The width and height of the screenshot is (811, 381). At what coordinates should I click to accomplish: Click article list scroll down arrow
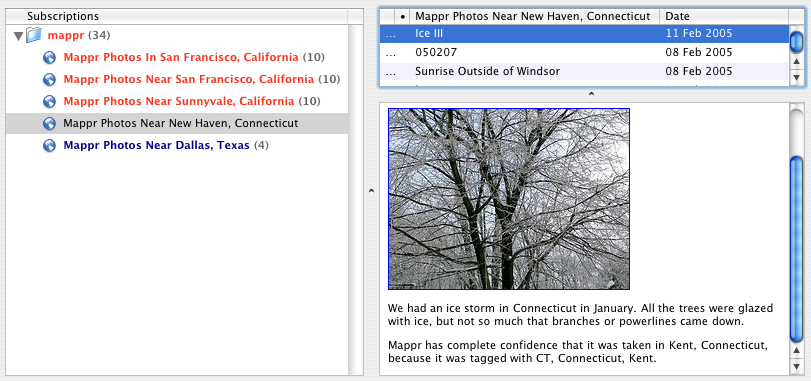pyautogui.click(x=797, y=78)
